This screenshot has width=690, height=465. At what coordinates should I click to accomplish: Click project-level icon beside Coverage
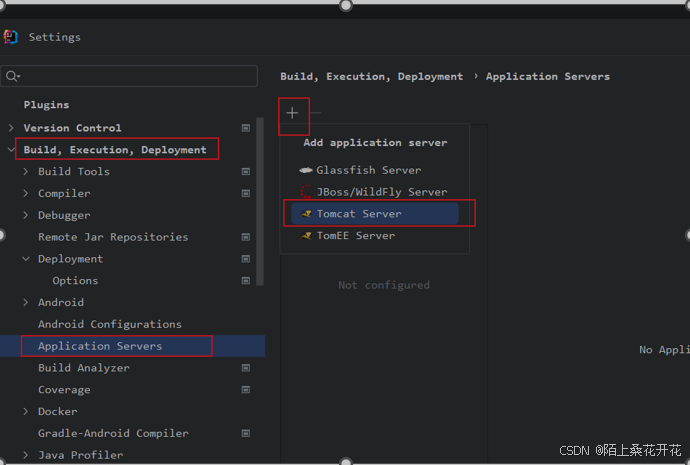click(x=246, y=390)
